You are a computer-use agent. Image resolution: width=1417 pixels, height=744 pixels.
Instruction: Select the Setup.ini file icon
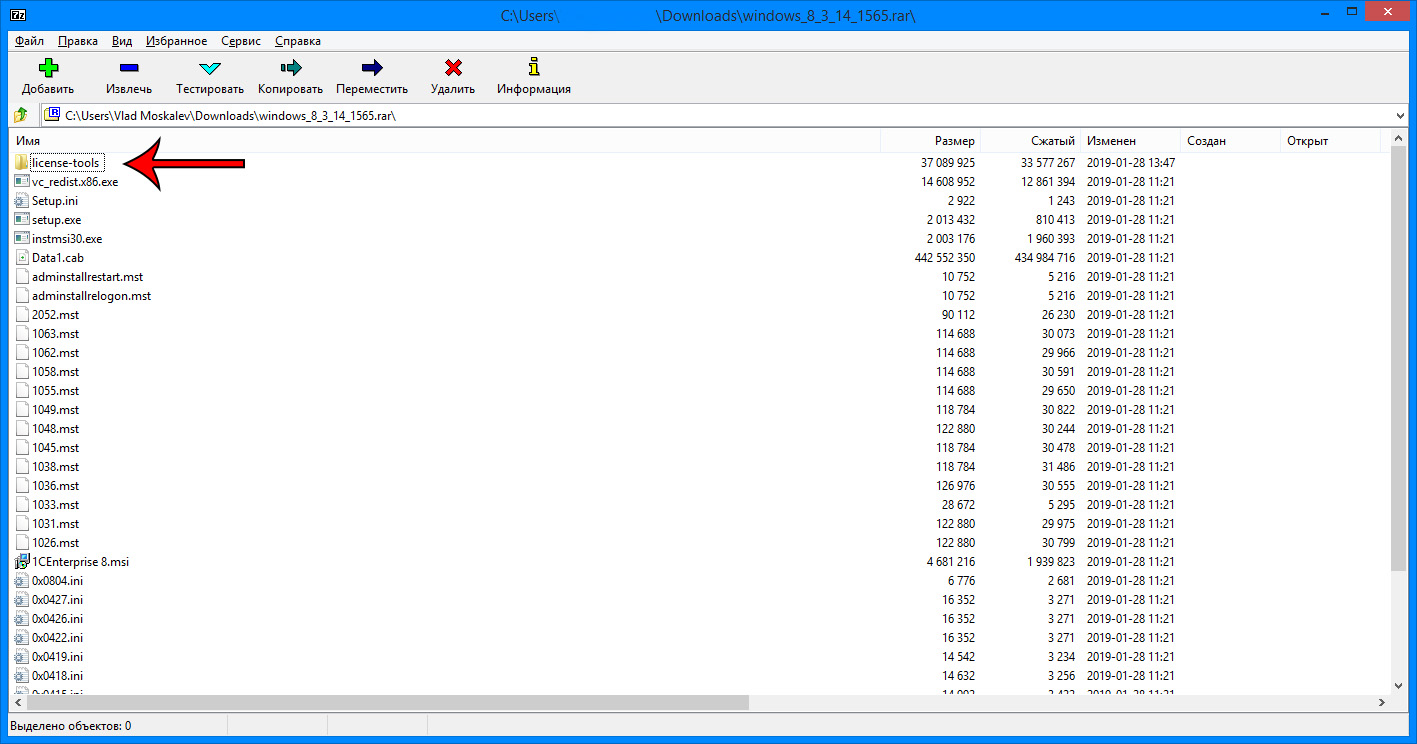pos(22,200)
